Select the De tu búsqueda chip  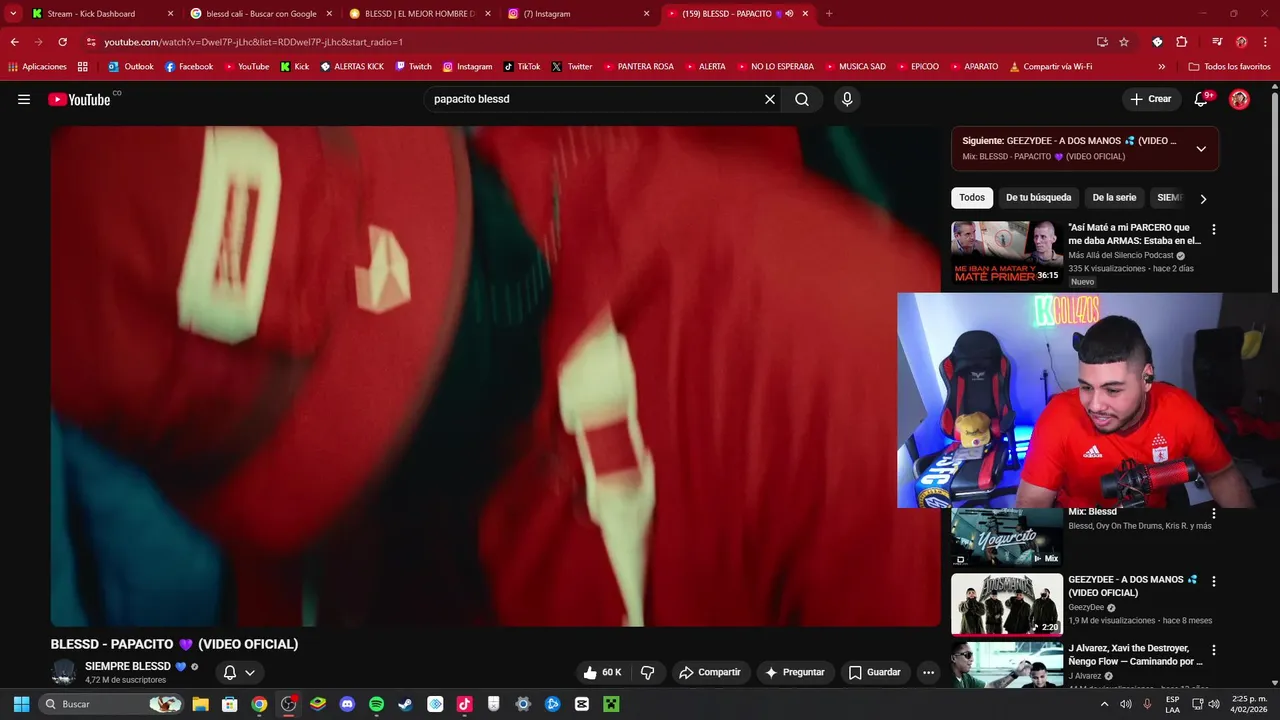(x=1038, y=198)
